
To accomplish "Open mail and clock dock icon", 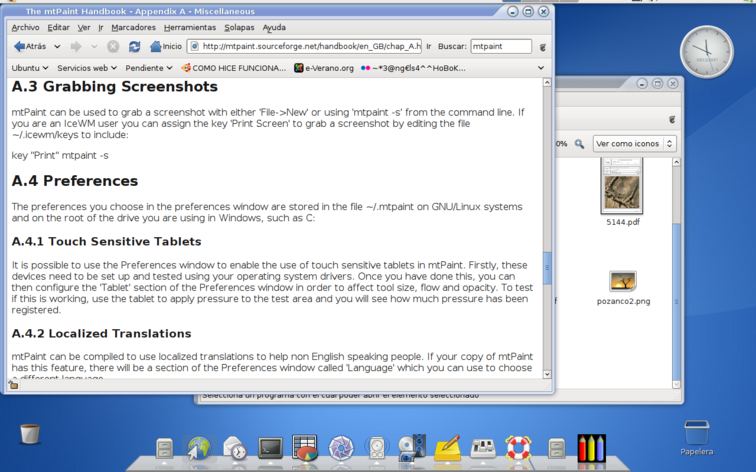I will 235,448.
